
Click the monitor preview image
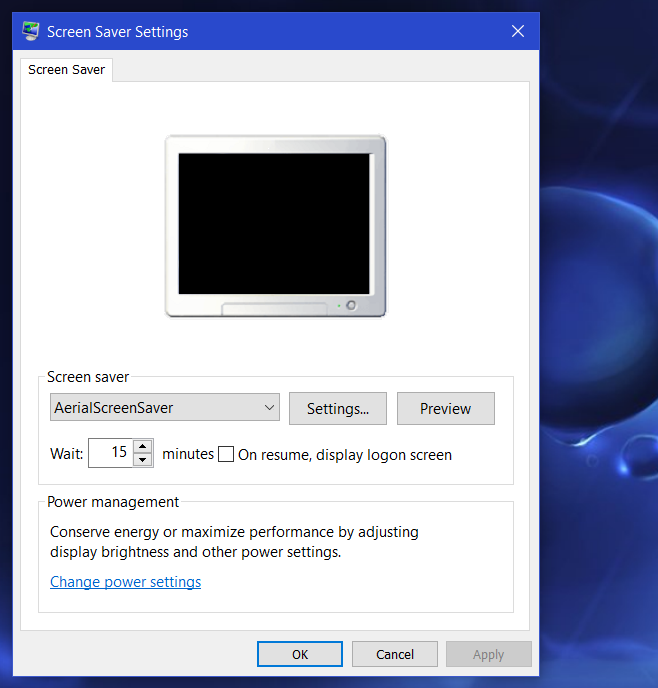[x=275, y=226]
